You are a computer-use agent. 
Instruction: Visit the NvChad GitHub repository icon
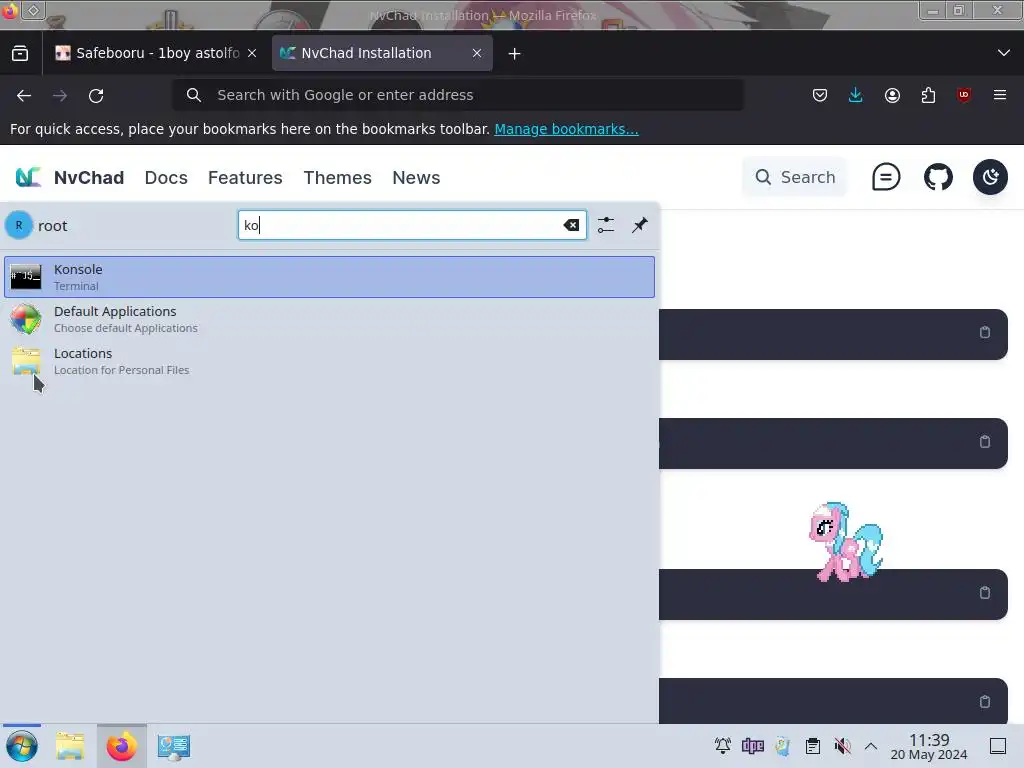[x=938, y=177]
